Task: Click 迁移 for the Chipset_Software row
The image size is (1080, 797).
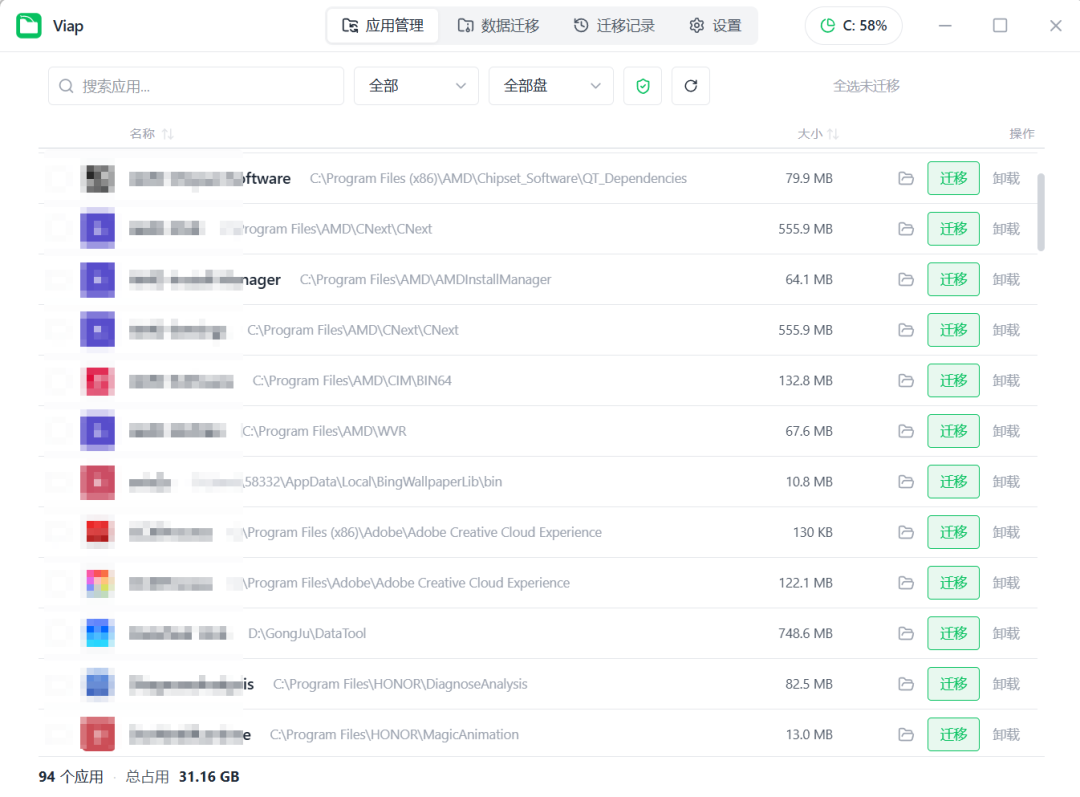Action: click(953, 178)
